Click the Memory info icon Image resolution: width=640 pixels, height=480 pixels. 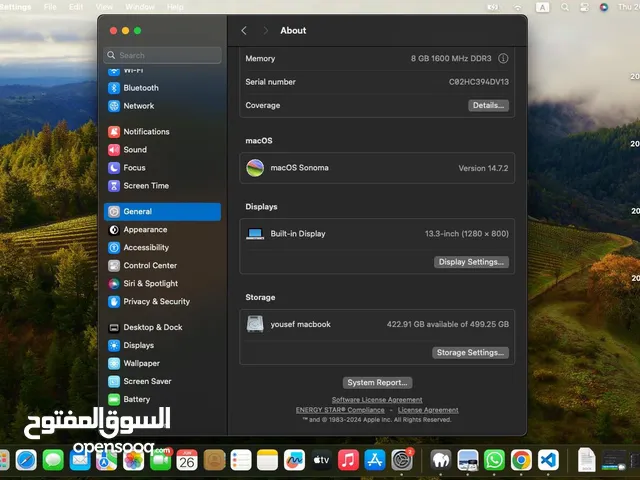tap(503, 58)
